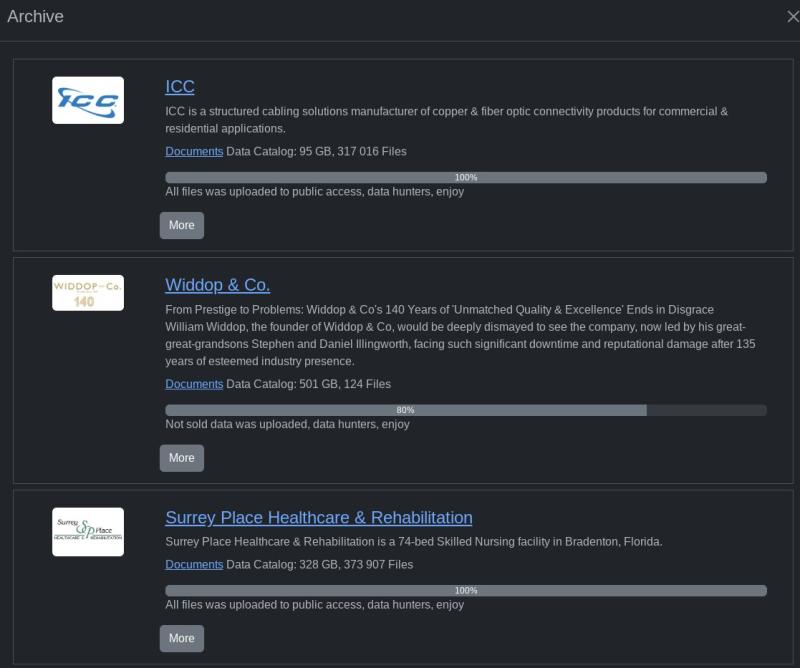800x668 pixels.
Task: Open the ICC title link
Action: coord(180,87)
